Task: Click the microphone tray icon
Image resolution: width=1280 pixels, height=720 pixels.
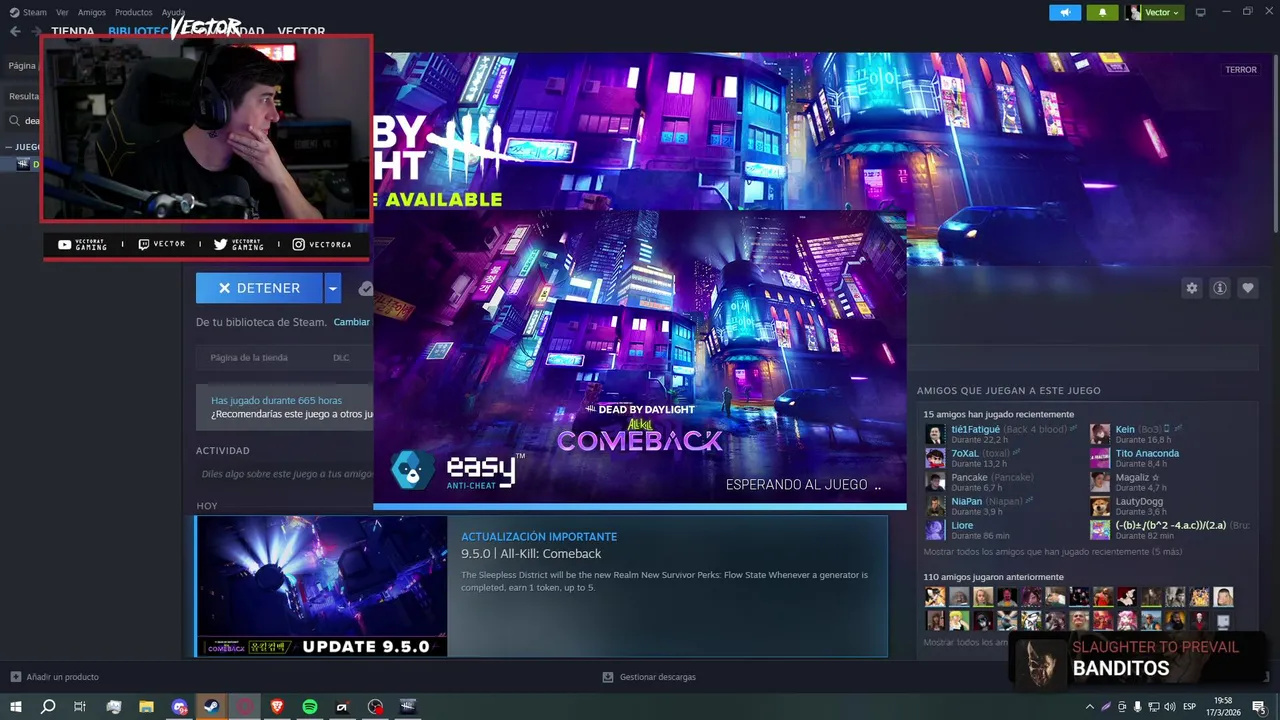Action: click(1137, 706)
